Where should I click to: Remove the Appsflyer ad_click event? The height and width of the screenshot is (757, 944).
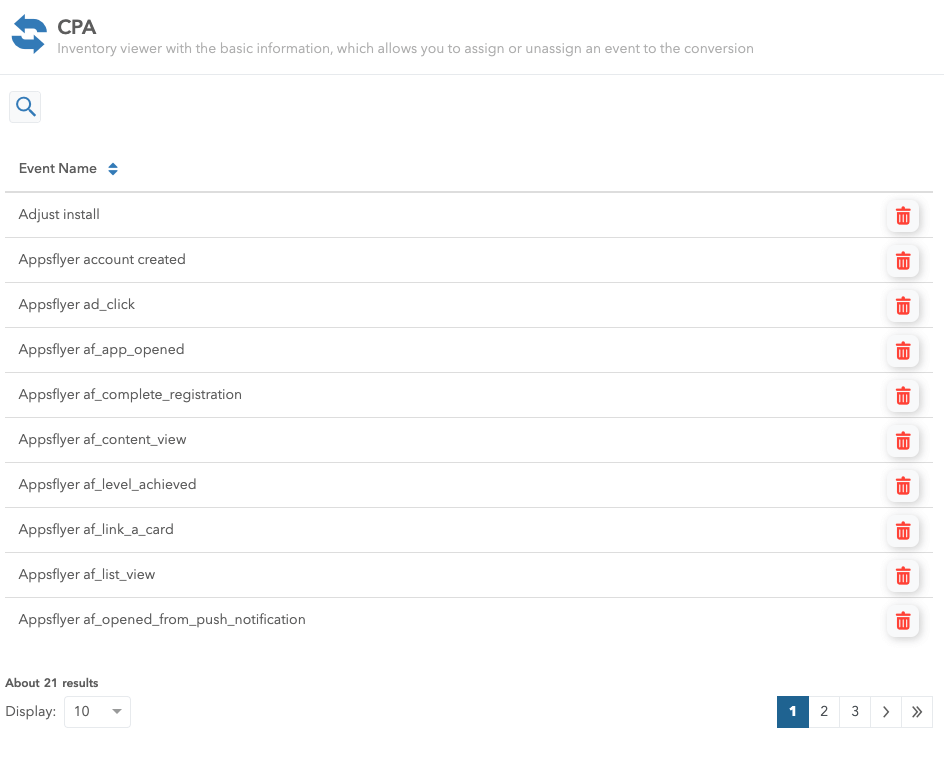pyautogui.click(x=903, y=306)
